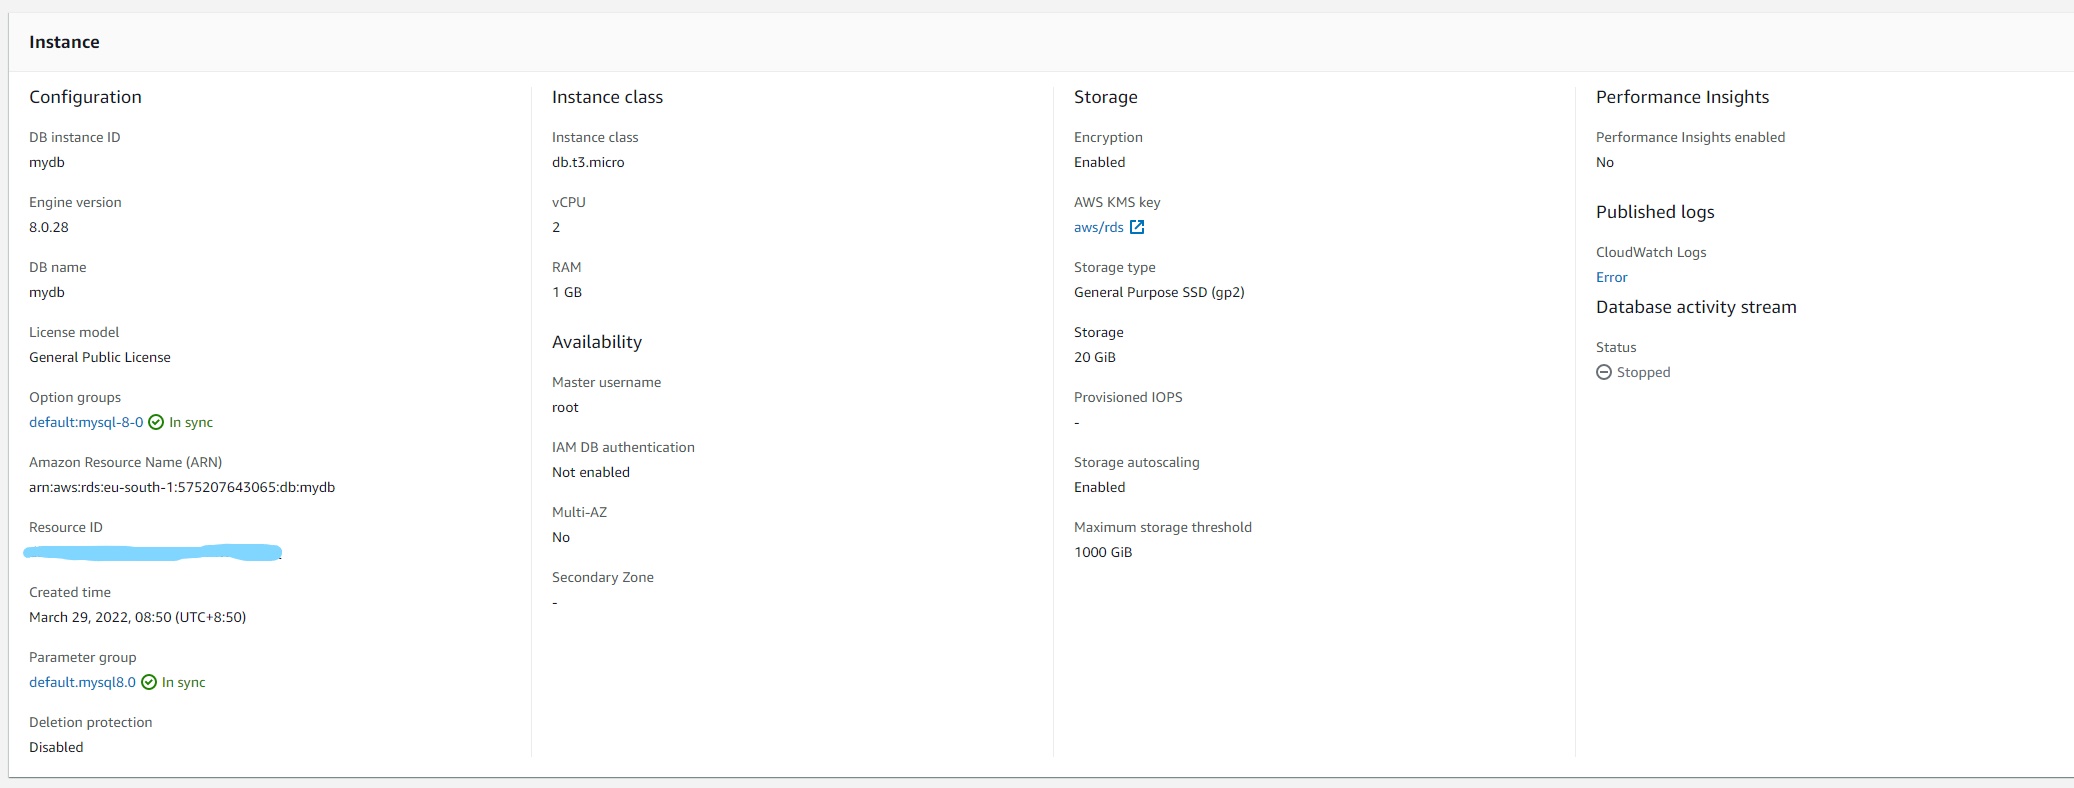Click the Stopped status icon

pos(1604,372)
